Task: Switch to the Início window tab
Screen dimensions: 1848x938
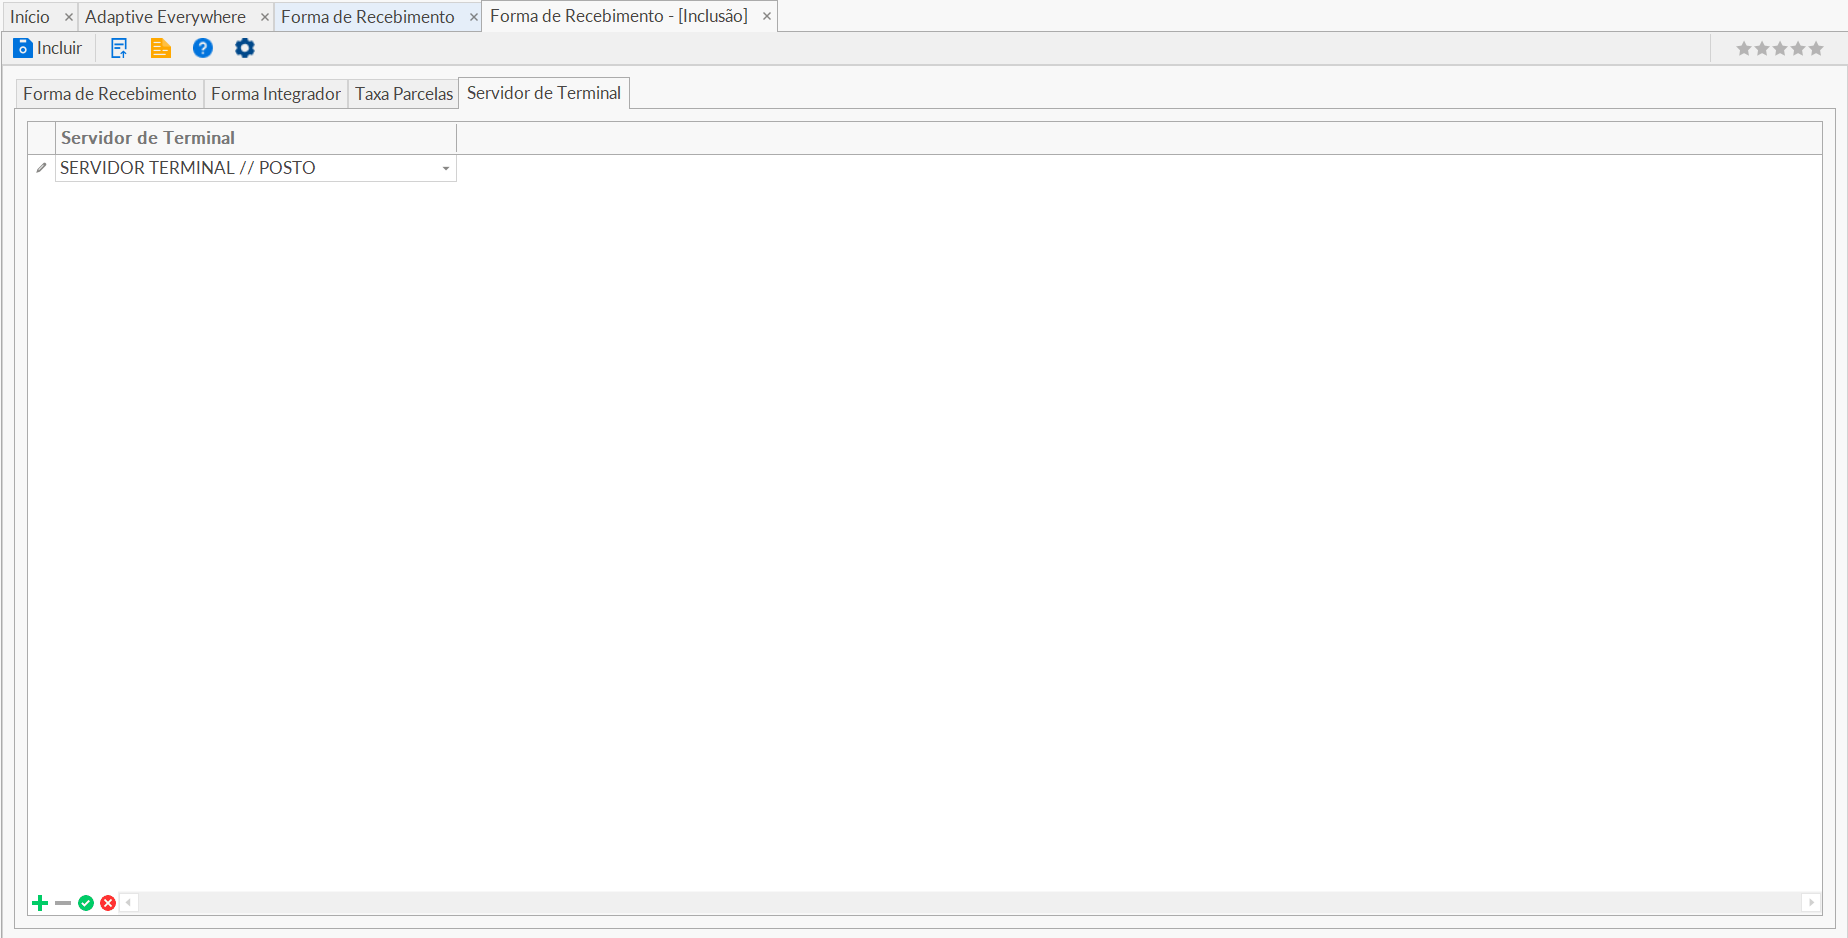Action: [x=30, y=17]
